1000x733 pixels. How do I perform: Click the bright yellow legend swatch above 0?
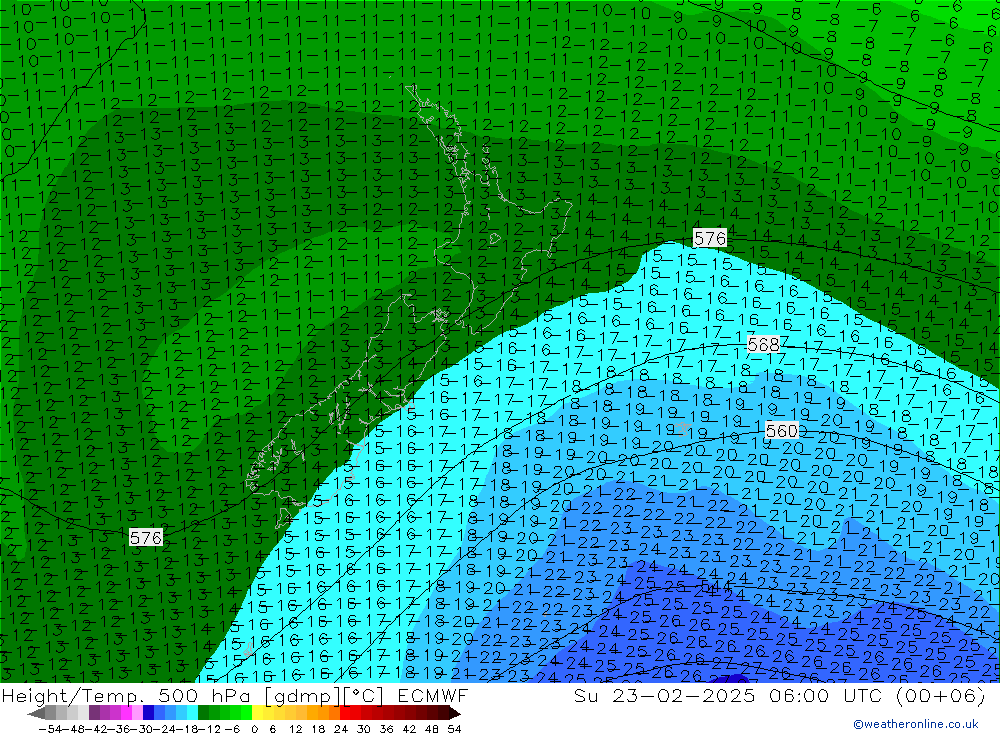point(258,713)
